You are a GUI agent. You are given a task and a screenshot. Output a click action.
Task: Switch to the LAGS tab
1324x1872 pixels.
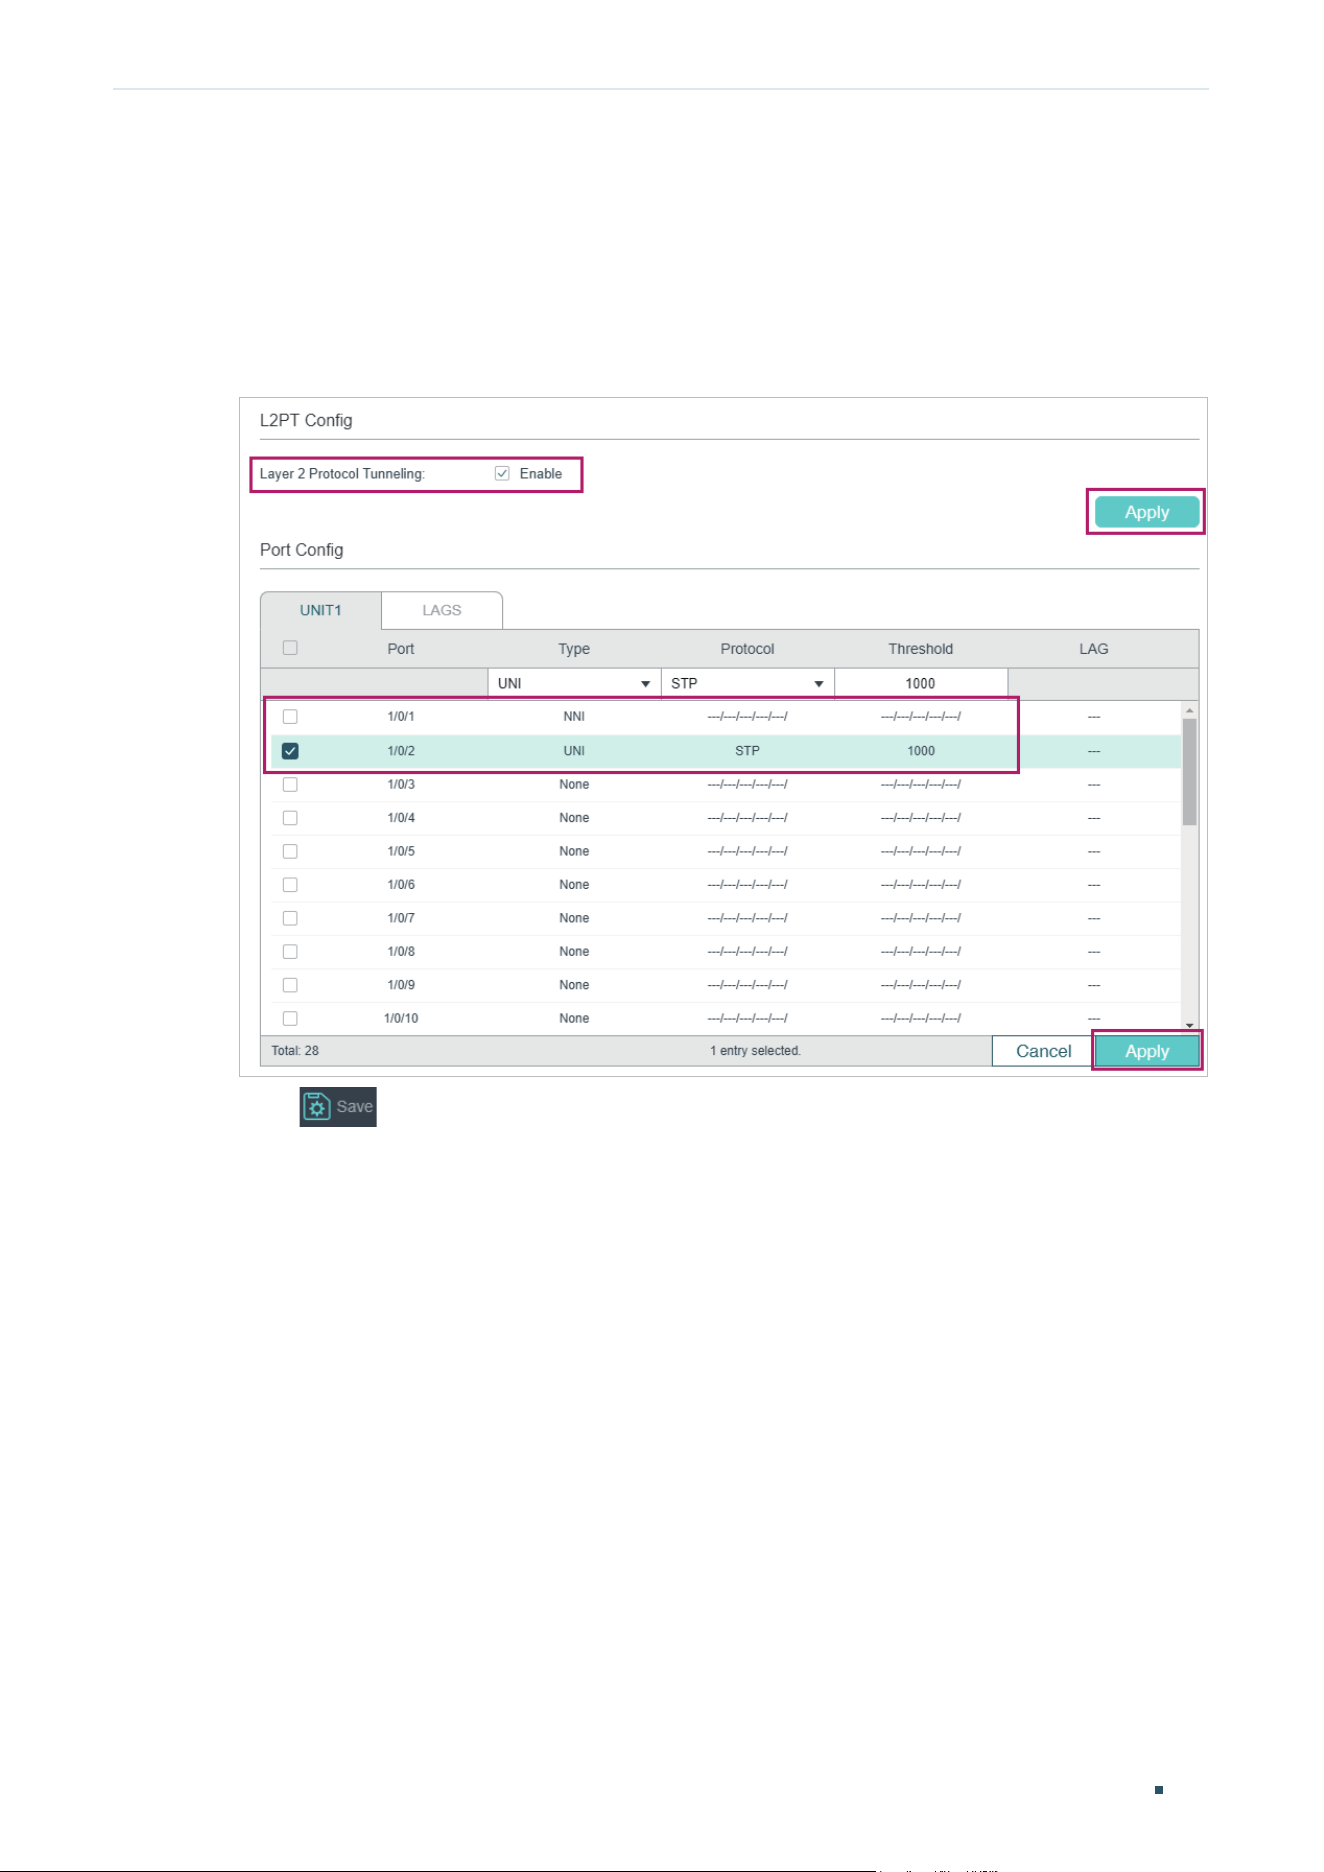[442, 610]
